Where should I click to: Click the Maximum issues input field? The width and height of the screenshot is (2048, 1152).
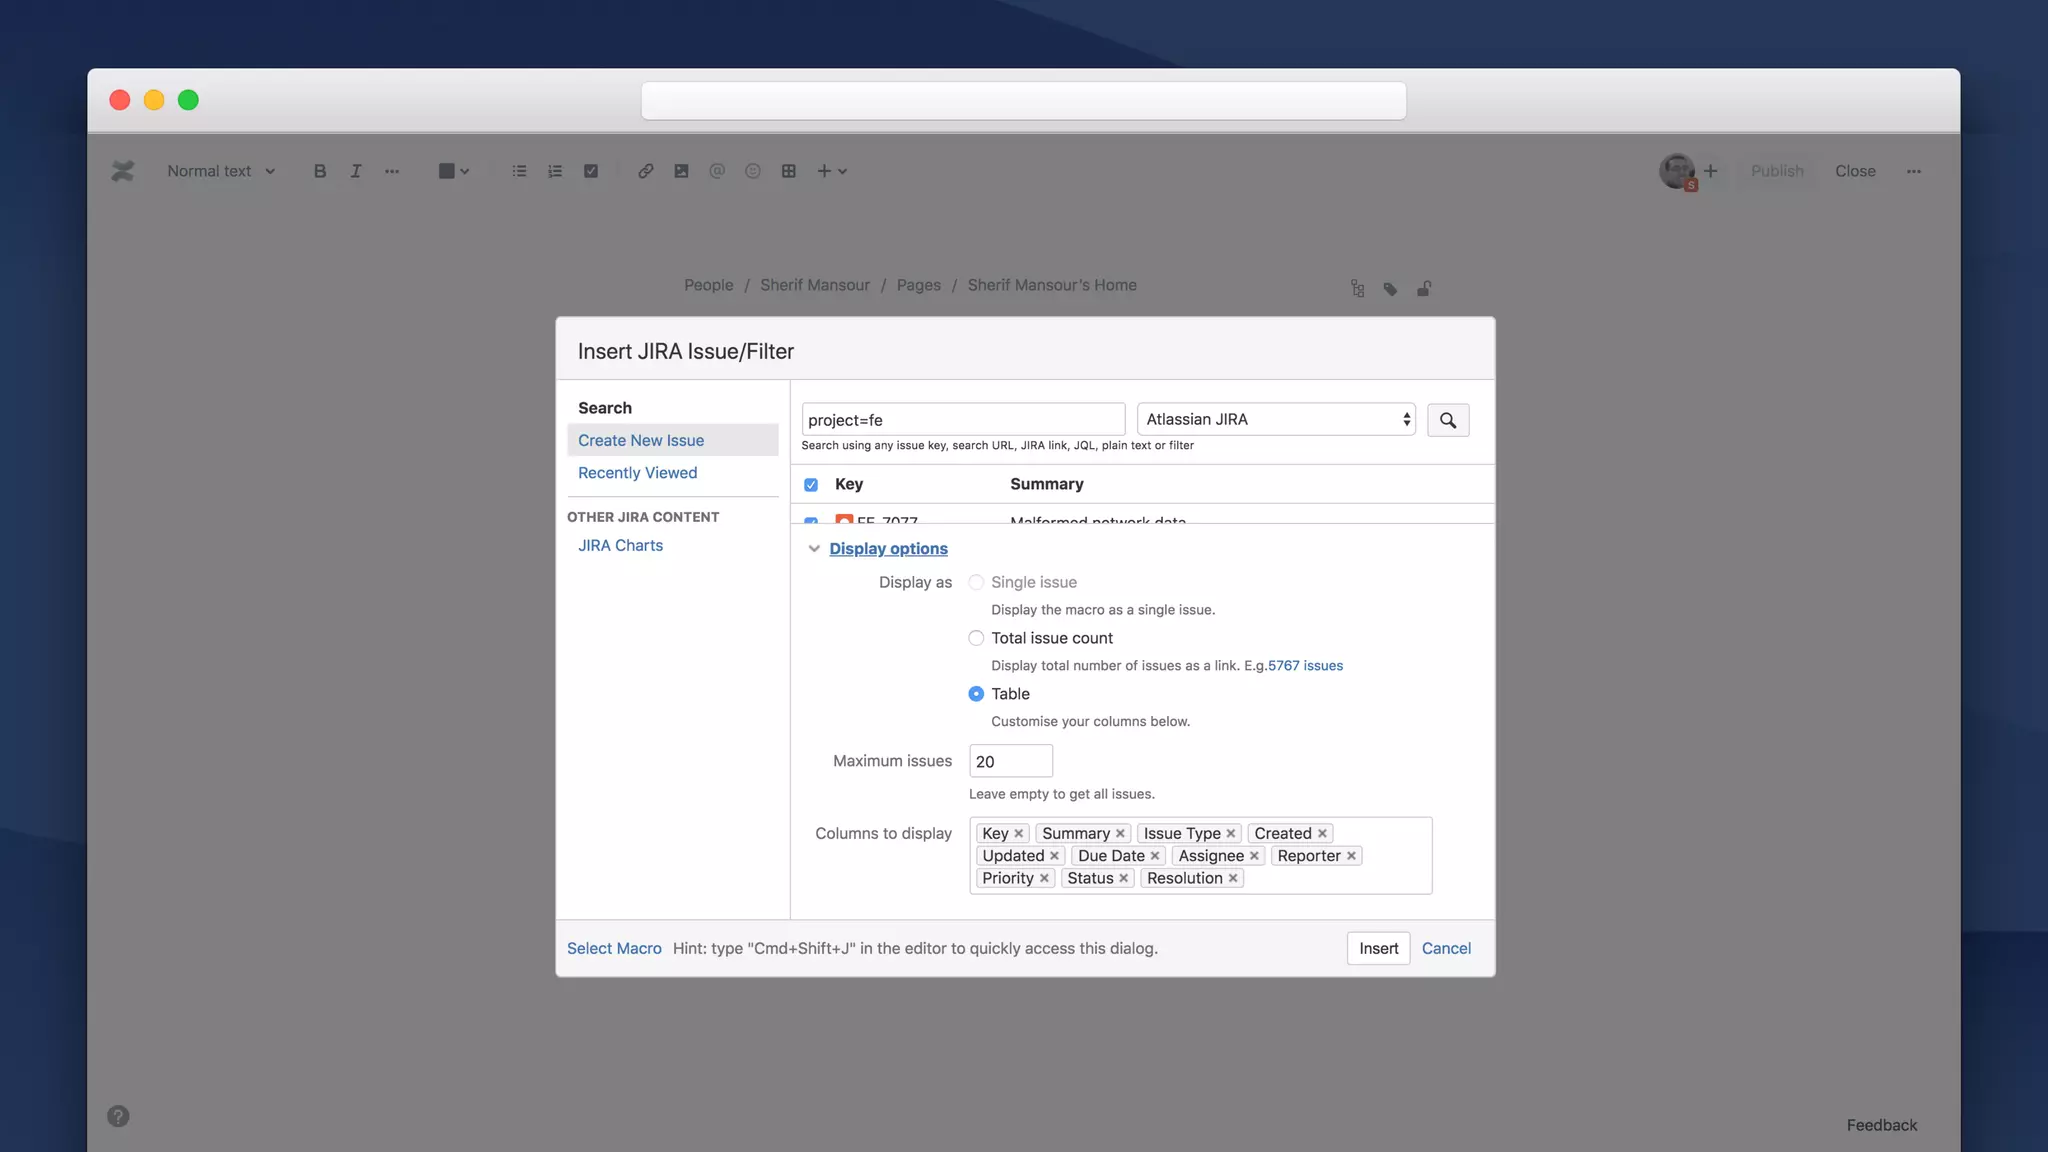[1010, 761]
